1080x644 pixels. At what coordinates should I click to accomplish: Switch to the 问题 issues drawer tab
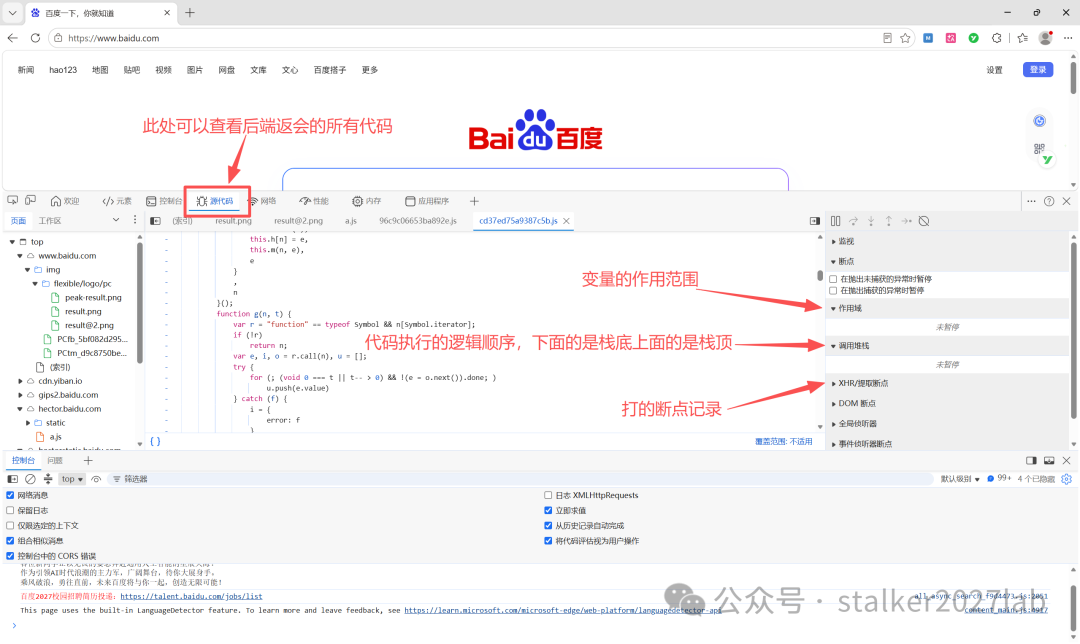click(55, 460)
